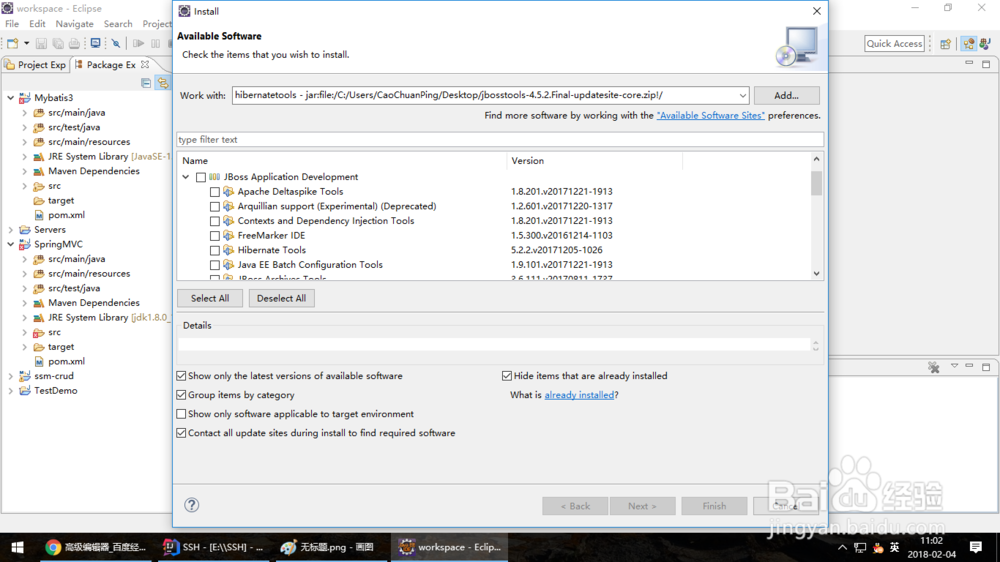Check the JBoss Application Development category checkbox
This screenshot has width=1000, height=562.
[x=201, y=177]
